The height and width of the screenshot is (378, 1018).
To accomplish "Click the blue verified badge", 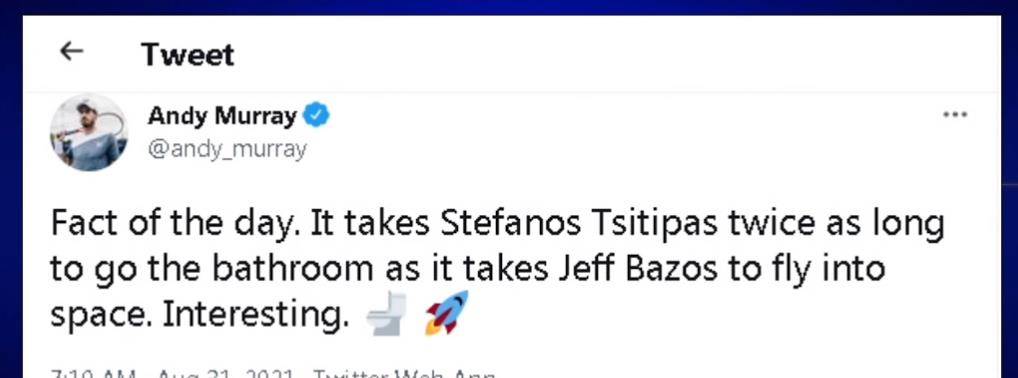I will pos(317,116).
